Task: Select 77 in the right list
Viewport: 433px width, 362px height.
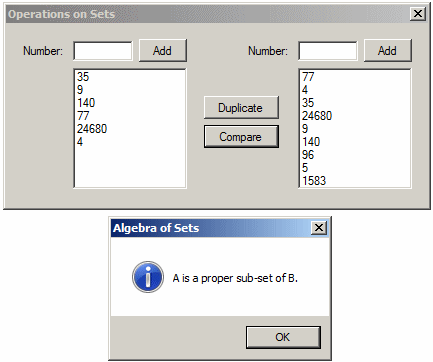Action: [x=308, y=77]
